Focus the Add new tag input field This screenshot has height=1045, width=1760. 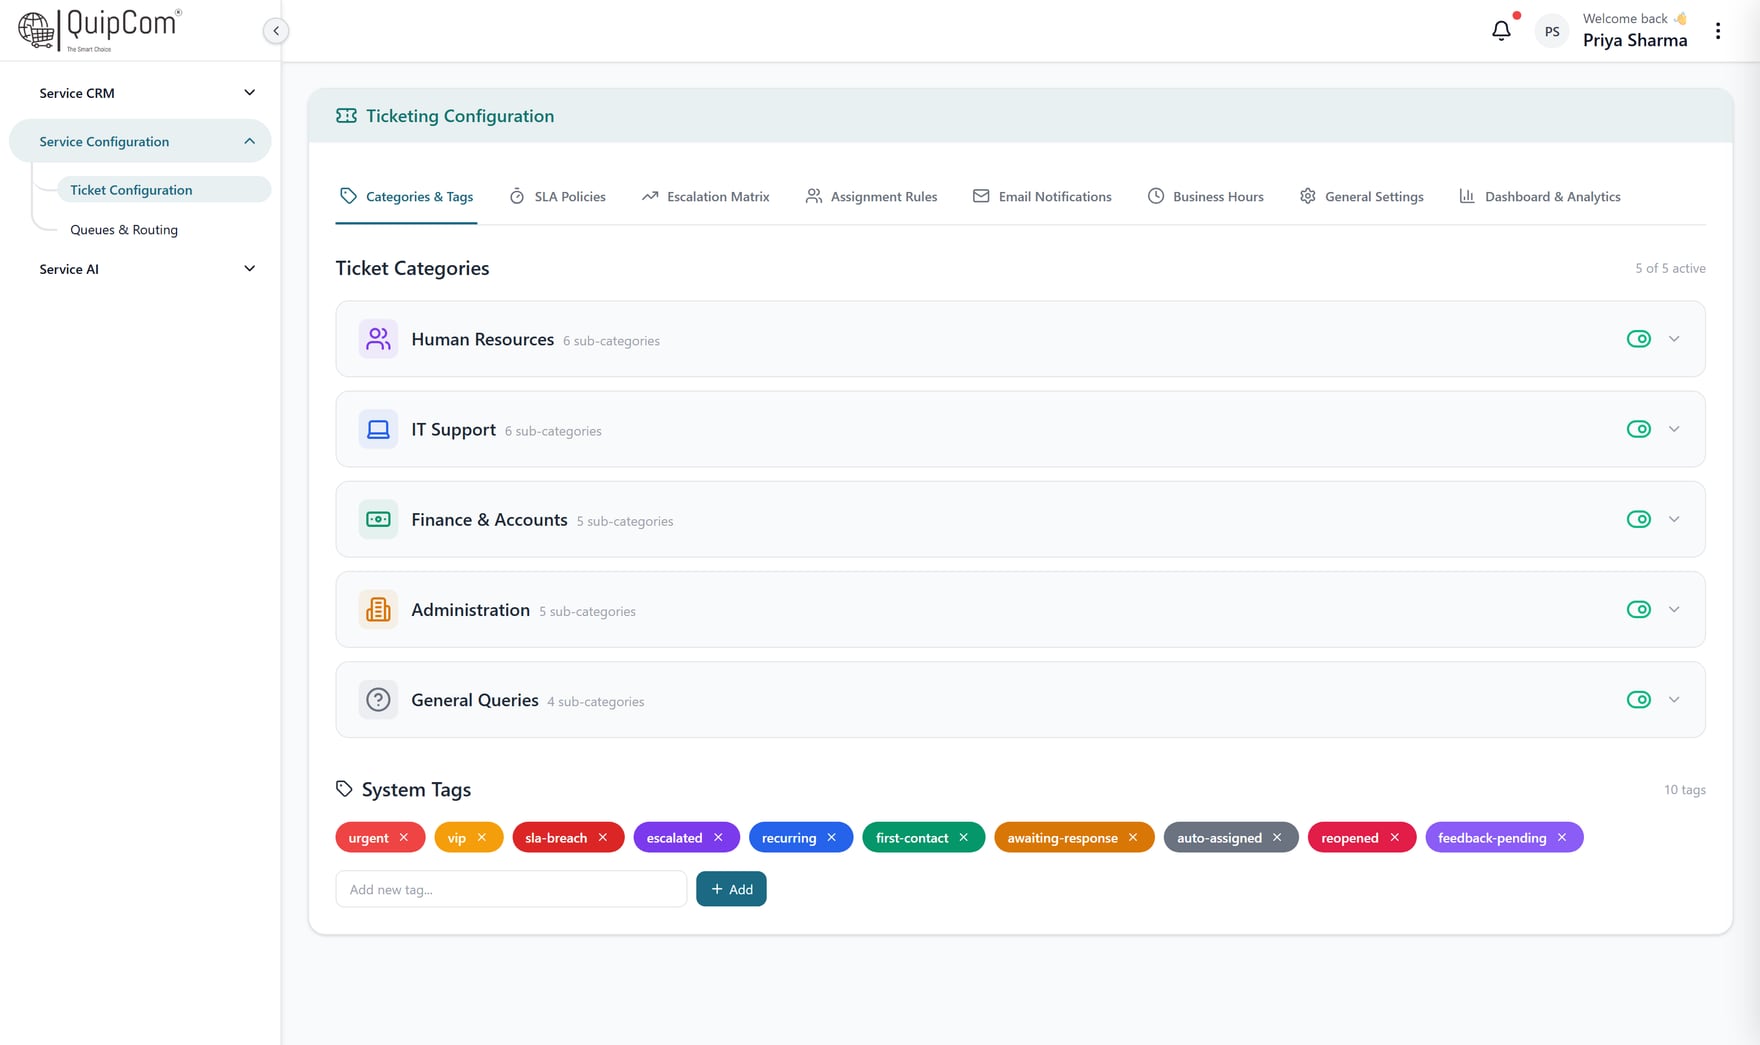[511, 889]
